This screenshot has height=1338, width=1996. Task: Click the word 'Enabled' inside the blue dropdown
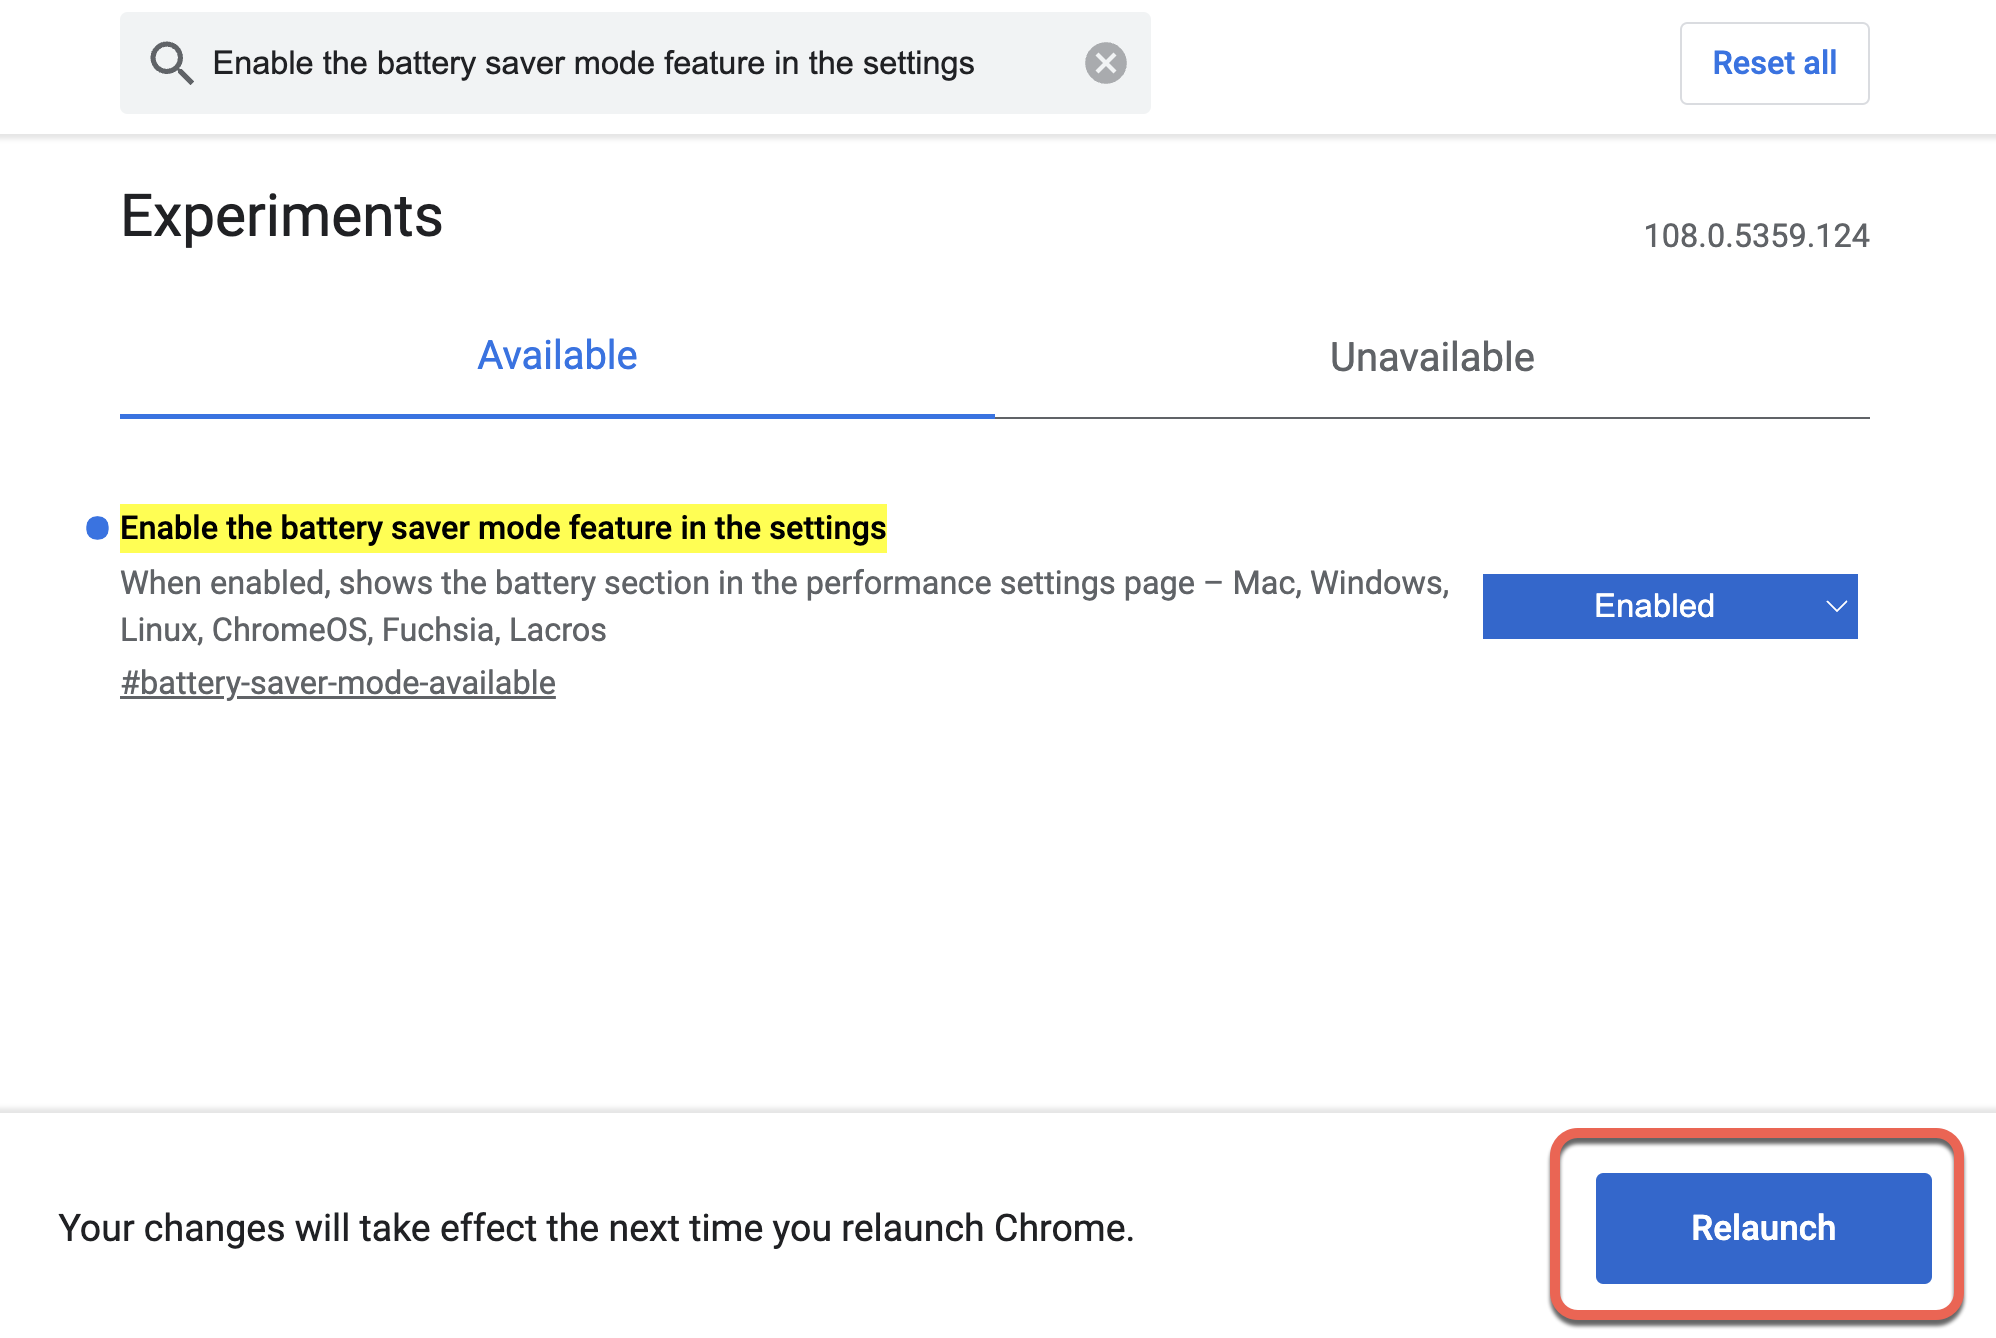[1653, 606]
